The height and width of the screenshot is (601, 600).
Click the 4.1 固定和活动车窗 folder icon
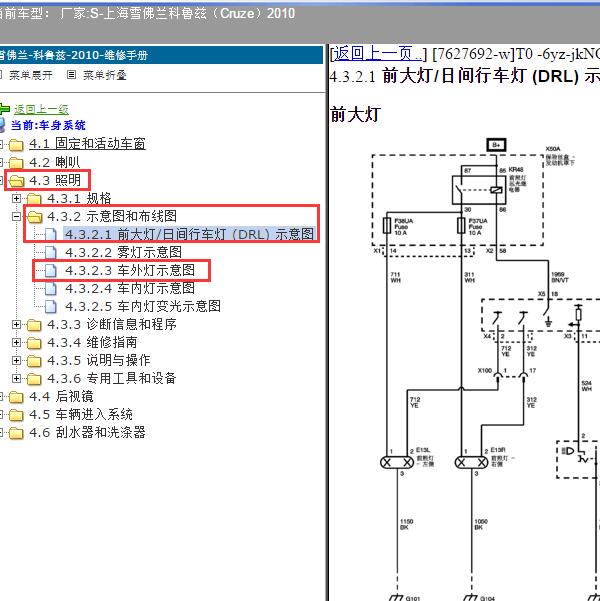coord(16,145)
